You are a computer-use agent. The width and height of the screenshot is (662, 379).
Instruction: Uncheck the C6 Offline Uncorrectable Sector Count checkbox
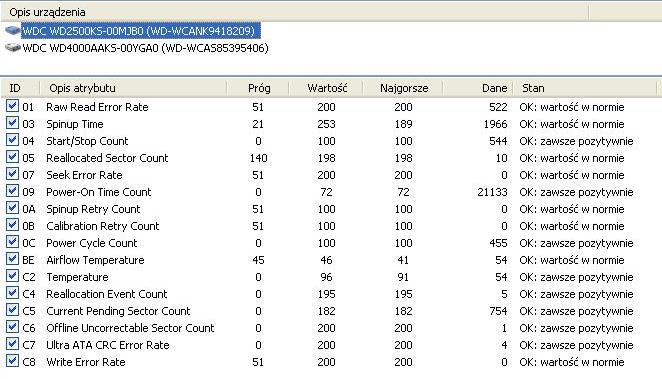[12, 327]
